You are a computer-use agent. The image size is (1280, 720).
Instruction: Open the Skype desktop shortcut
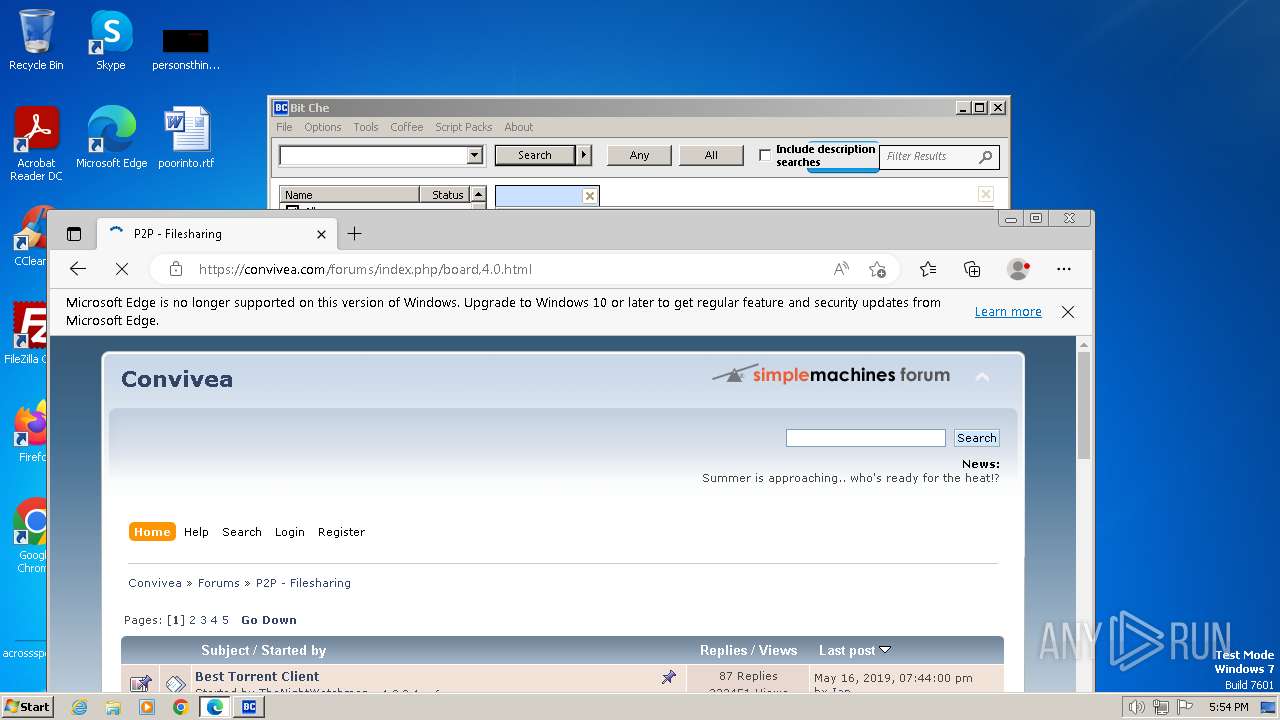coord(110,40)
